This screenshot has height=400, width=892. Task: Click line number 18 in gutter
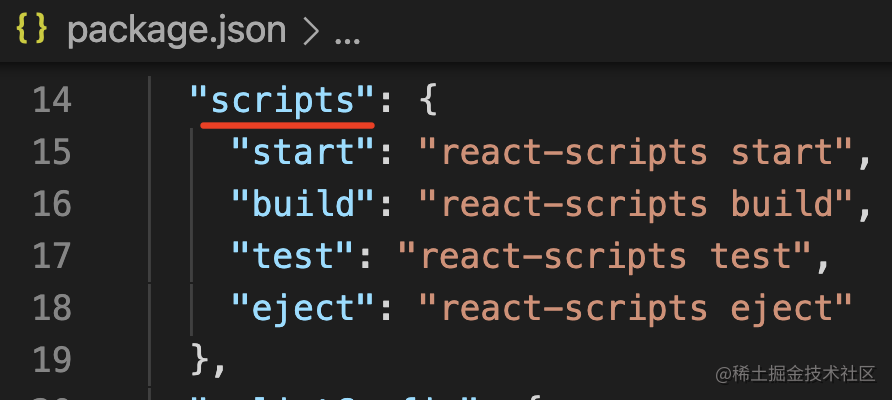pyautogui.click(x=51, y=307)
